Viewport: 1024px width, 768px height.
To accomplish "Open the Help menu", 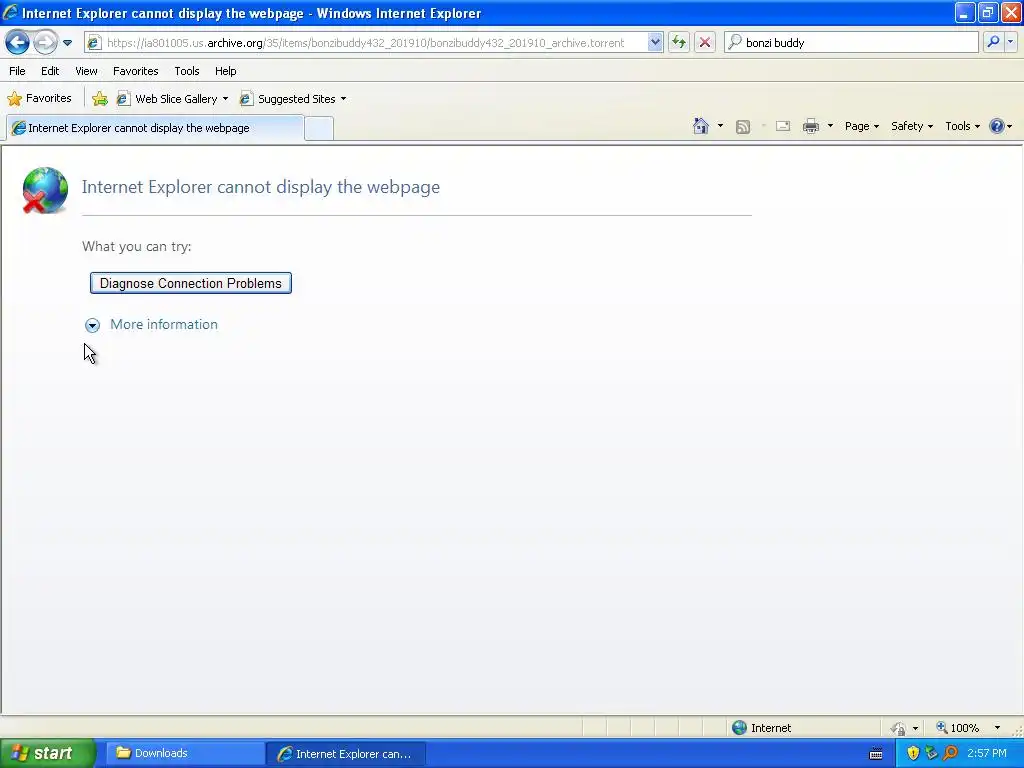I will [225, 71].
